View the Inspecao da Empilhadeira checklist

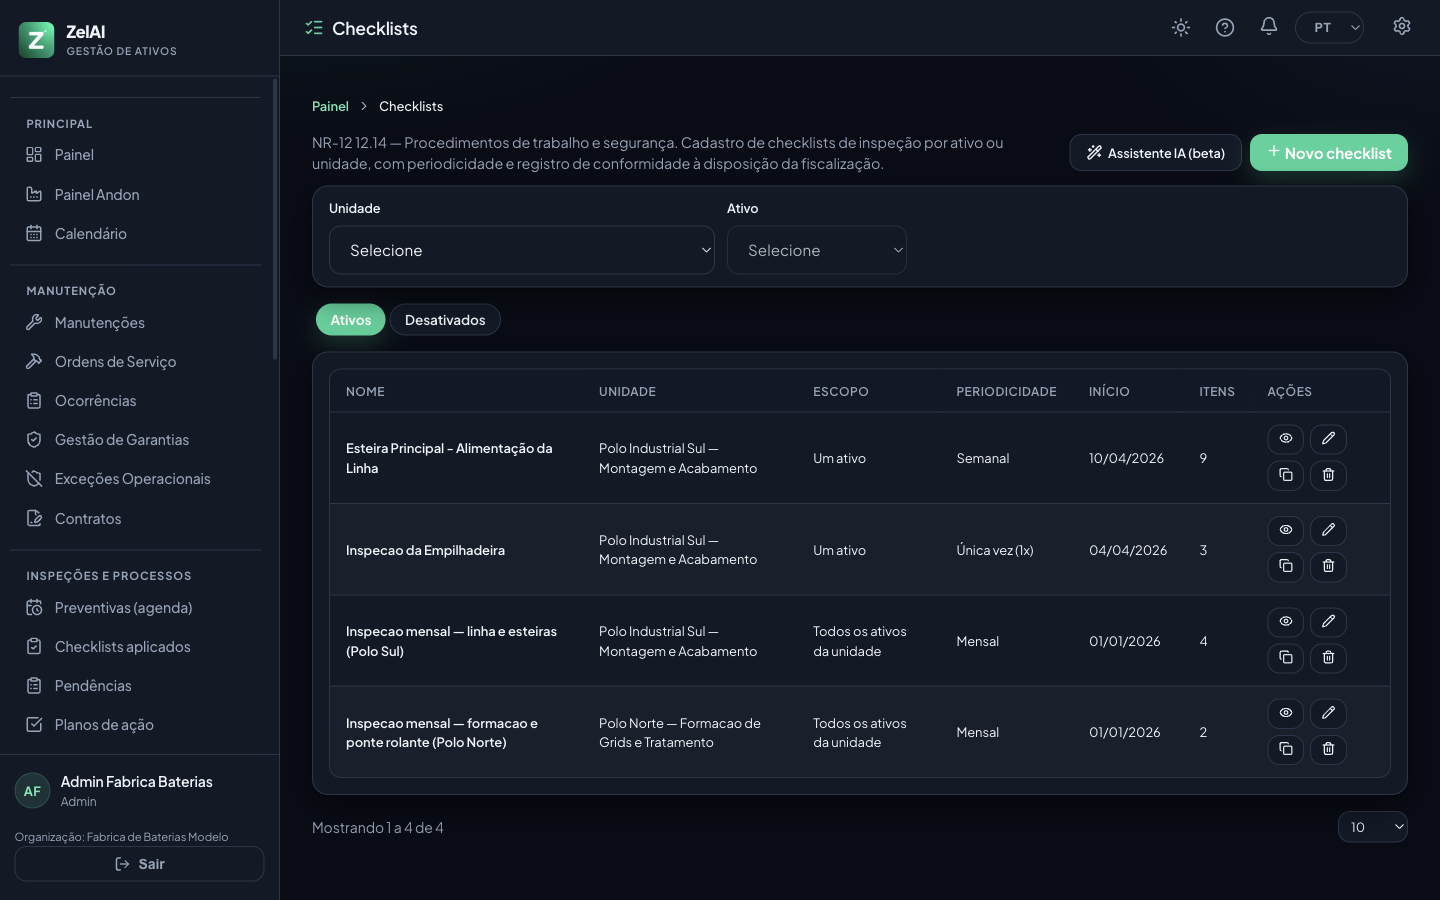click(x=1286, y=530)
